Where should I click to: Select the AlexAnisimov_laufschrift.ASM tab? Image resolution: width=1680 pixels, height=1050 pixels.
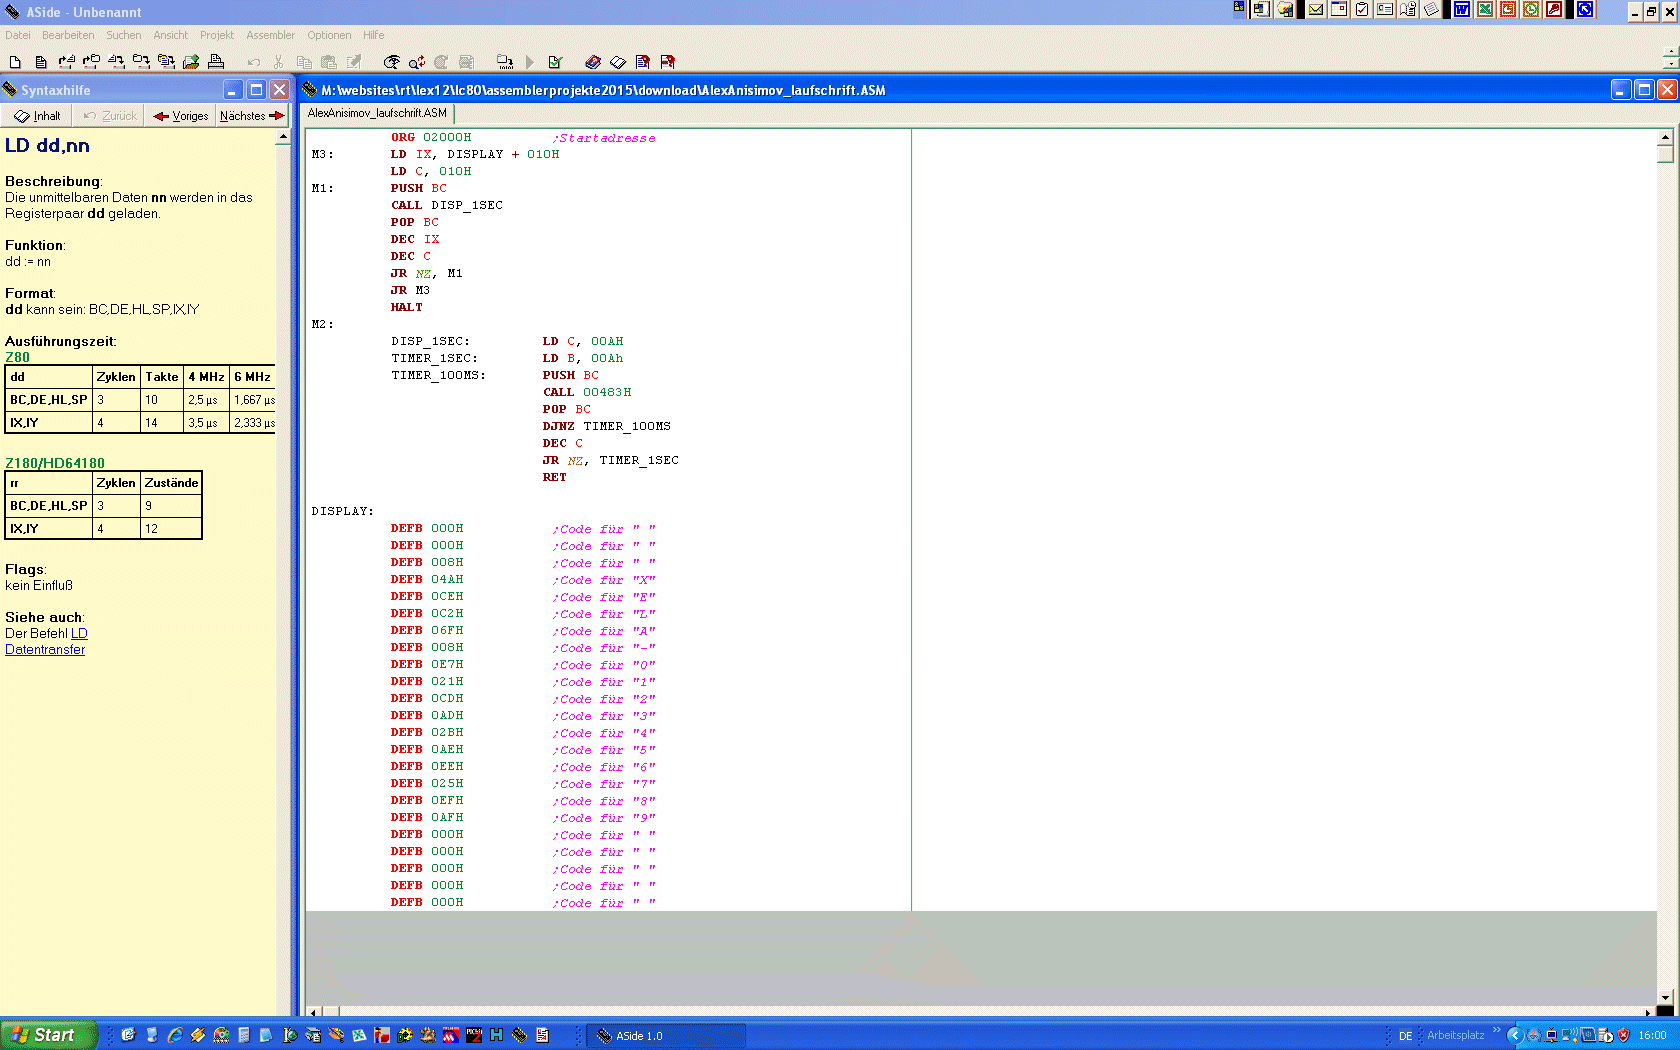point(377,113)
